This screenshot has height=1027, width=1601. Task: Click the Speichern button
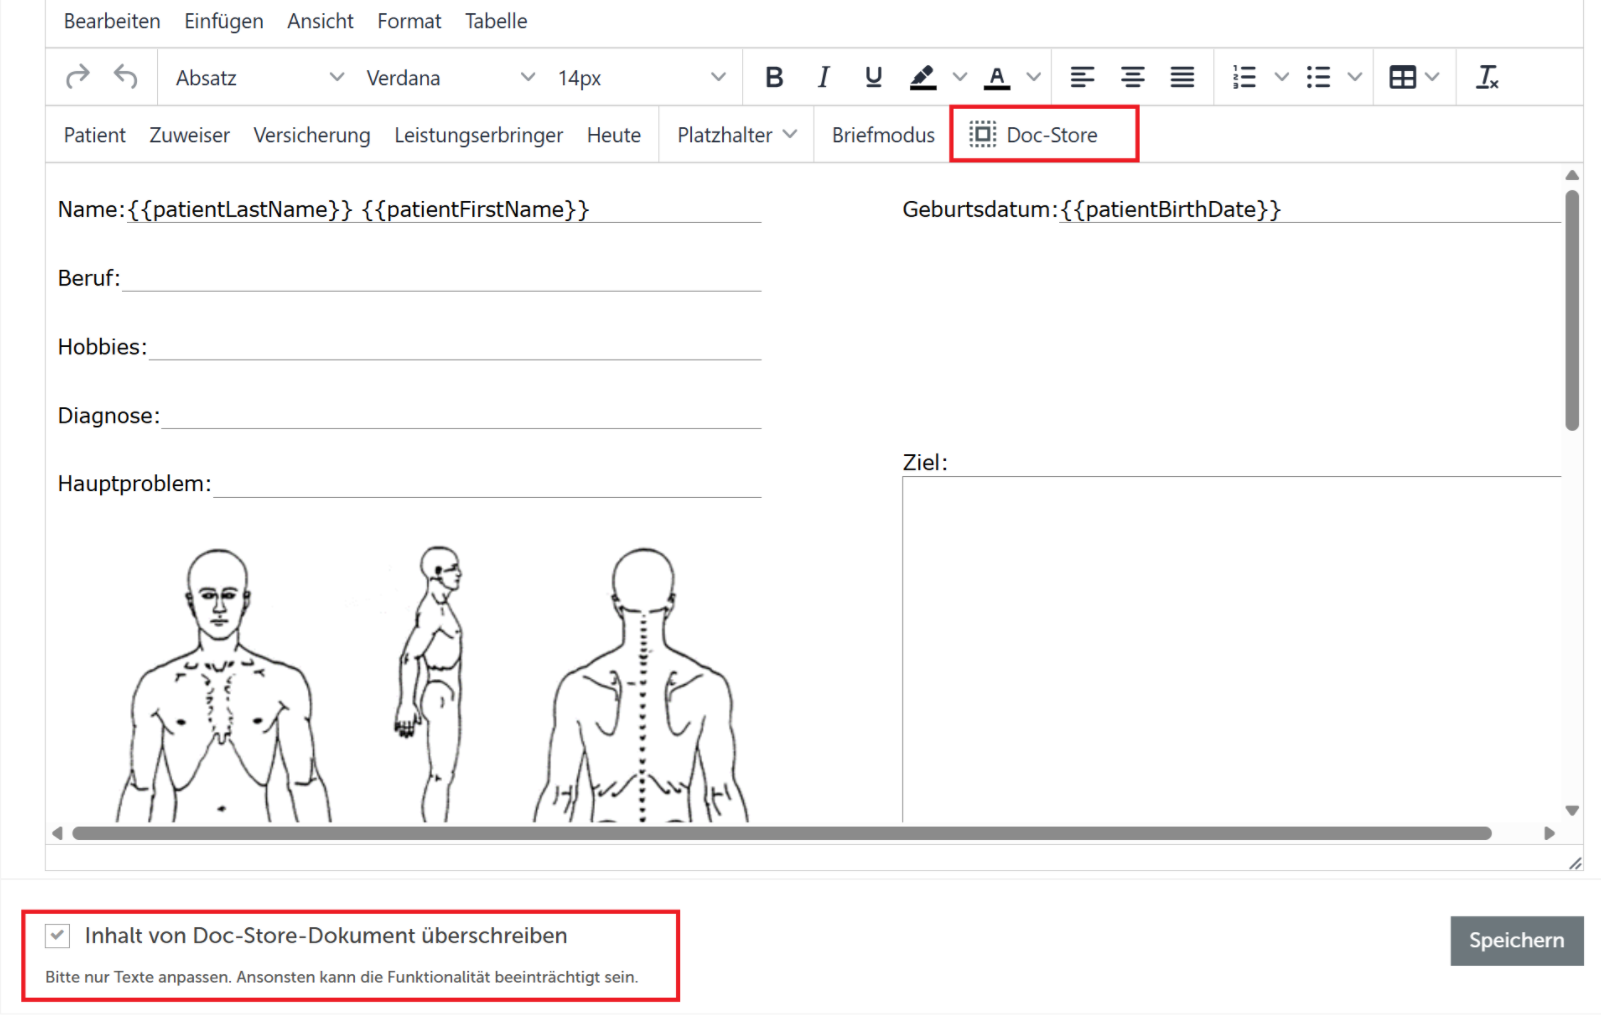[x=1516, y=941]
